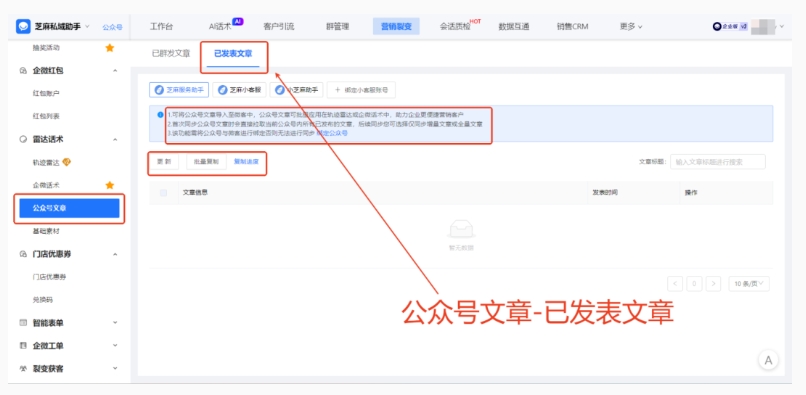The height and width of the screenshot is (395, 806).
Task: Open 红包列表 in the sidebar
Action: [46, 116]
